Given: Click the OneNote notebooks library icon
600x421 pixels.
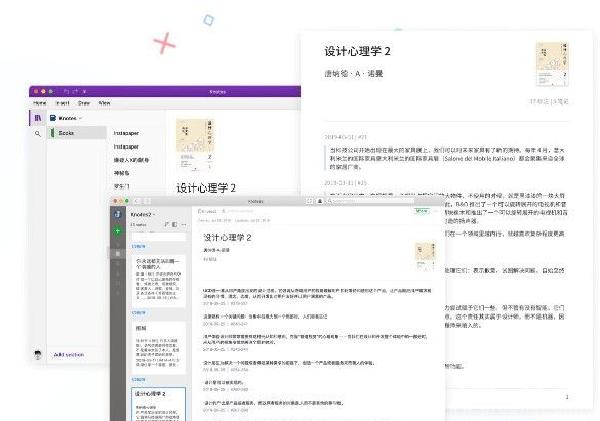Looking at the screenshot, I should click(x=38, y=118).
